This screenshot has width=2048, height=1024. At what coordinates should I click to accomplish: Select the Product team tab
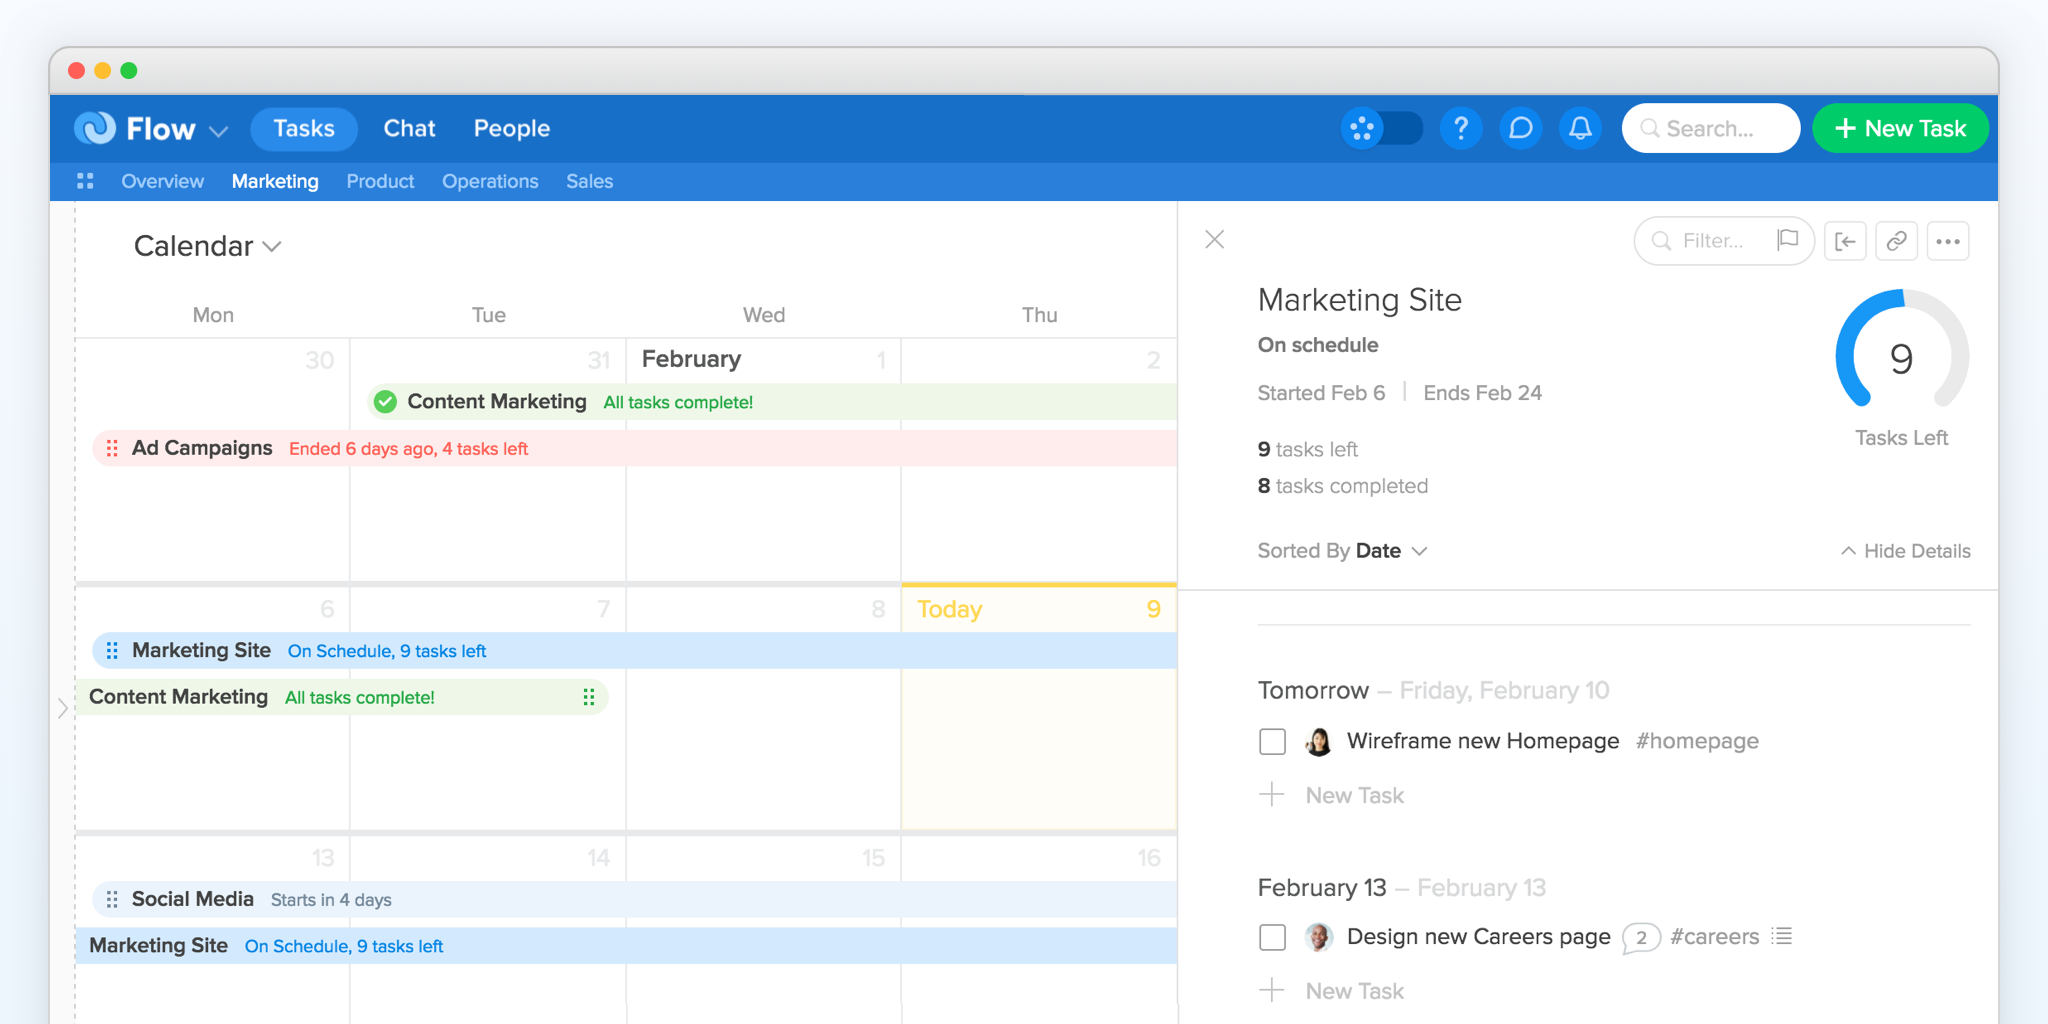pos(380,181)
